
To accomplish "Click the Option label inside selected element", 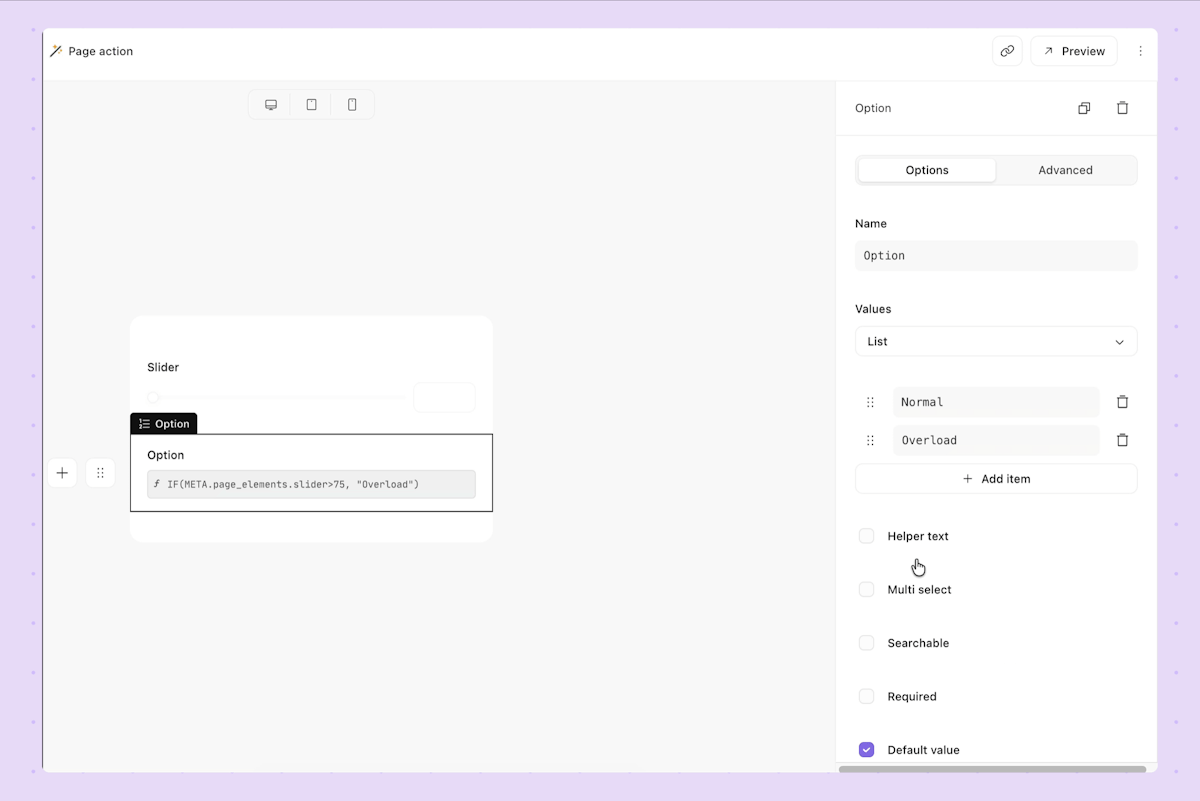I will 166,455.
